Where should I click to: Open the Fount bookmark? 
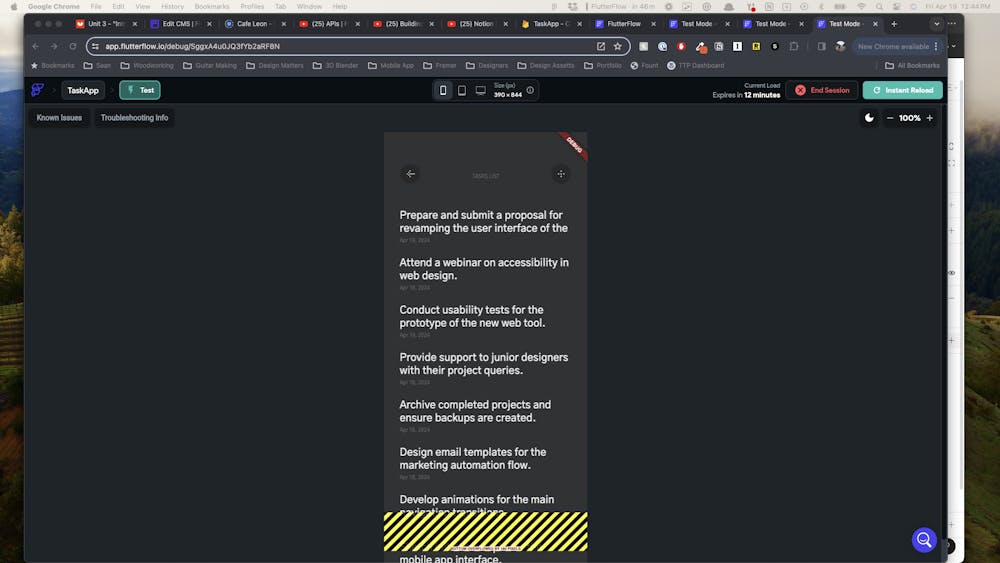(x=644, y=65)
